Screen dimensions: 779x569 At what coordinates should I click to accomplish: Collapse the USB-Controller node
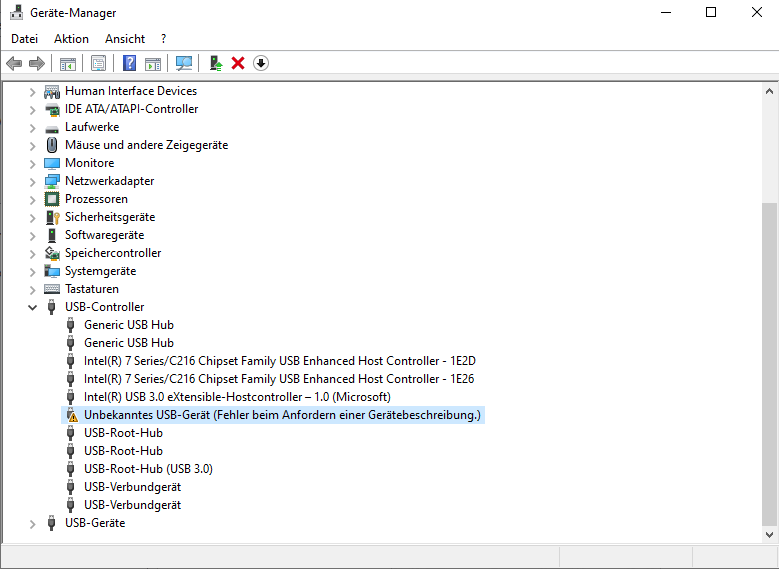[x=32, y=308]
